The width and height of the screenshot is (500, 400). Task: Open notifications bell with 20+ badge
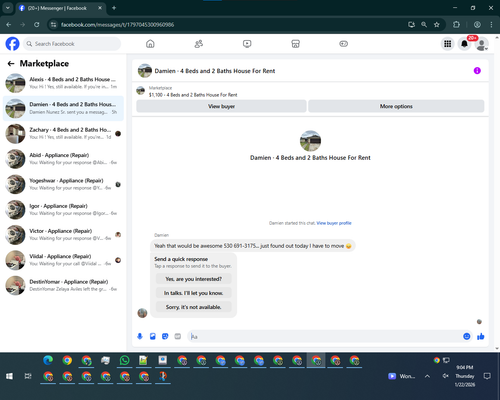[x=465, y=44]
